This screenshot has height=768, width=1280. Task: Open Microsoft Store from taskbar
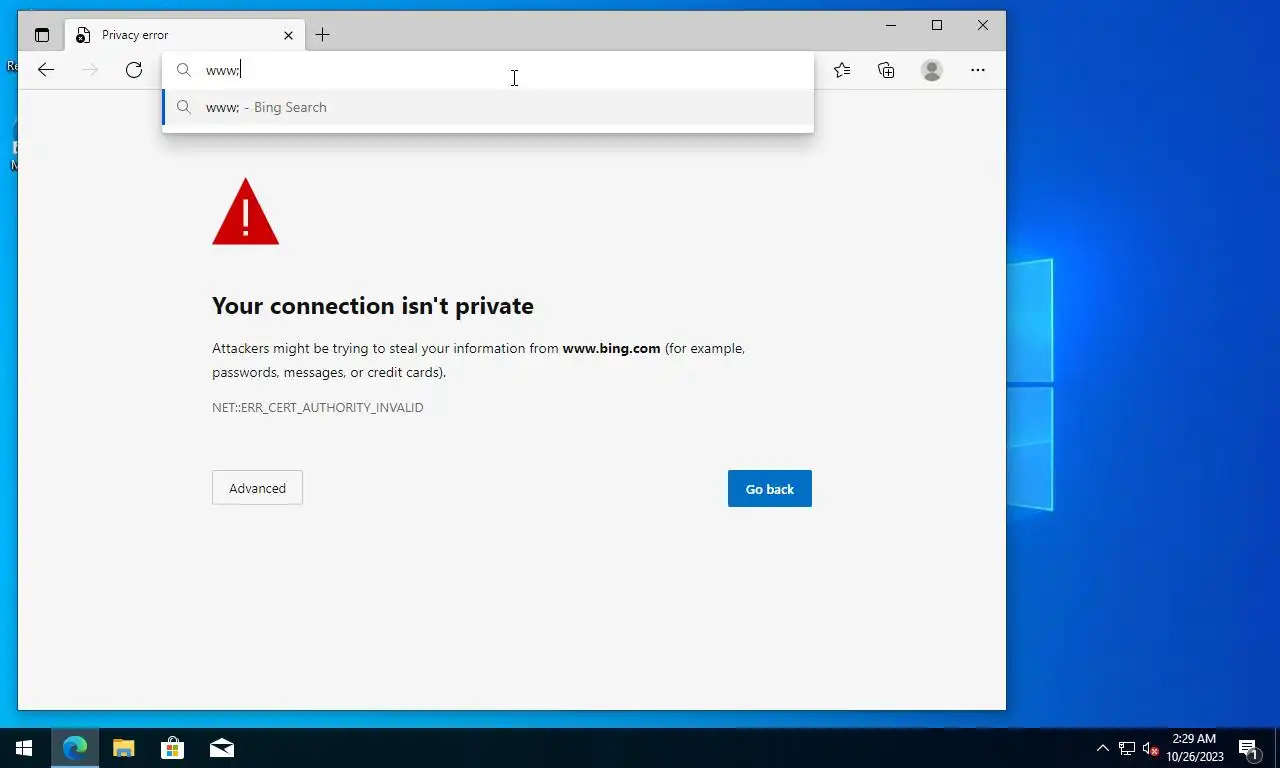pyautogui.click(x=173, y=748)
